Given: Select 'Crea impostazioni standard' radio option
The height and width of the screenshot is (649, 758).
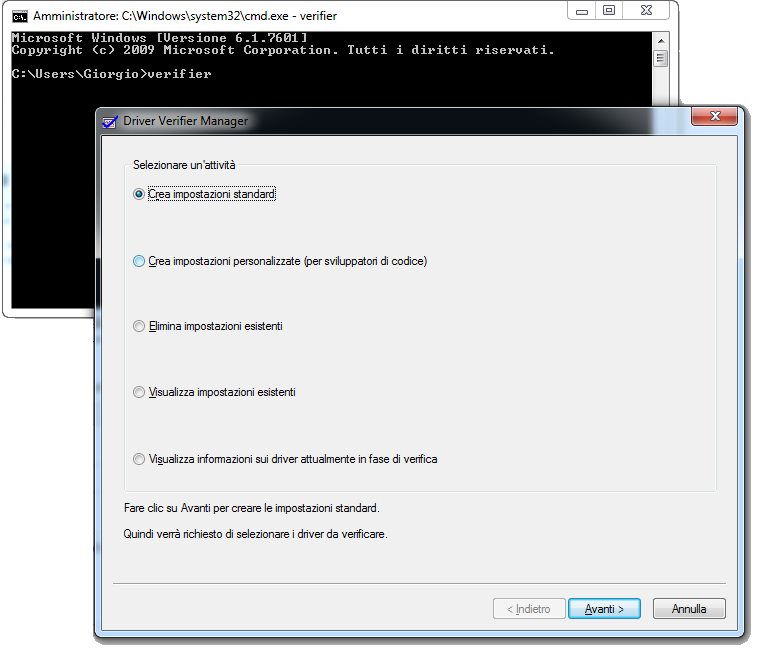Looking at the screenshot, I should pos(139,194).
